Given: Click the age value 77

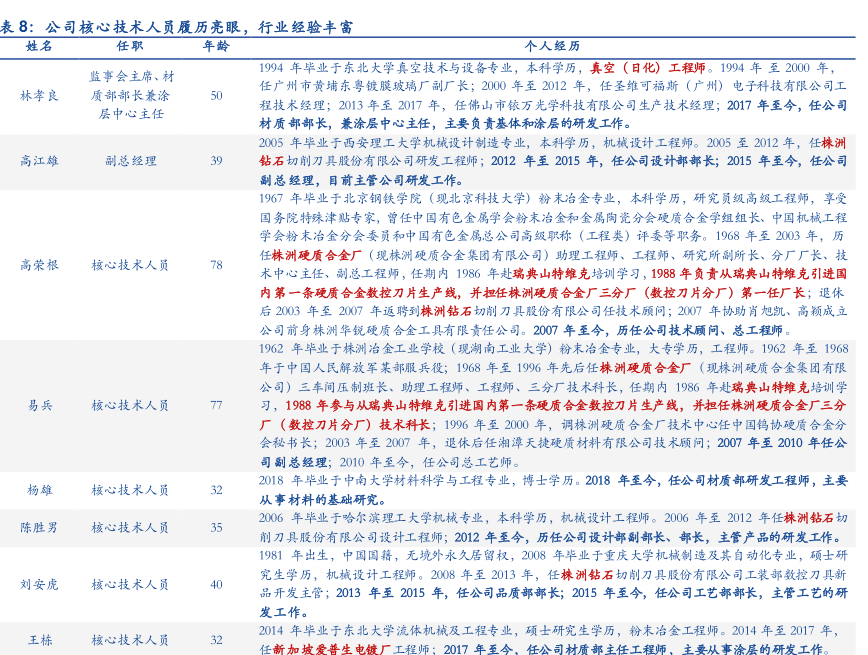Looking at the screenshot, I should (x=216, y=405).
